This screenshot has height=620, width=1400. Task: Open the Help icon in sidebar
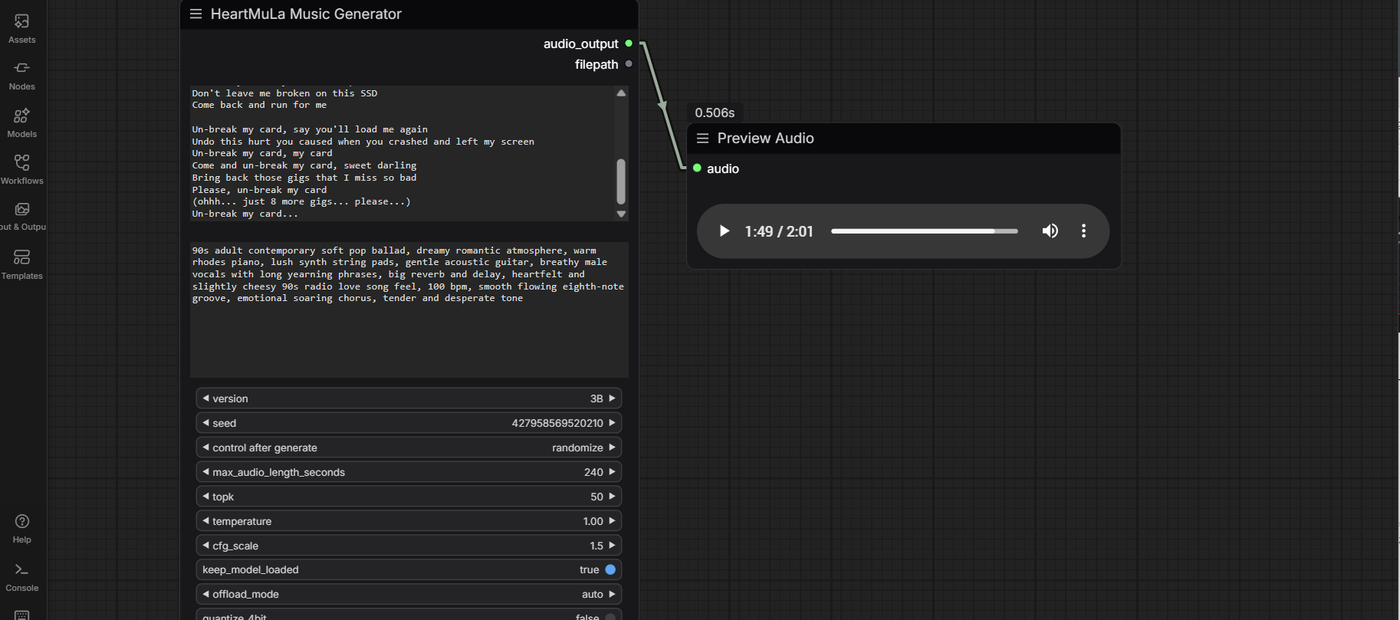tap(21, 527)
